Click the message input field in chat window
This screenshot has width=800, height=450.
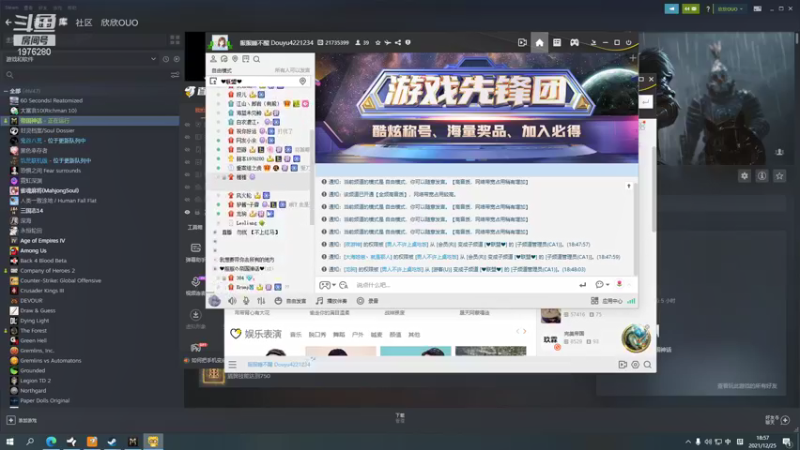click(463, 285)
